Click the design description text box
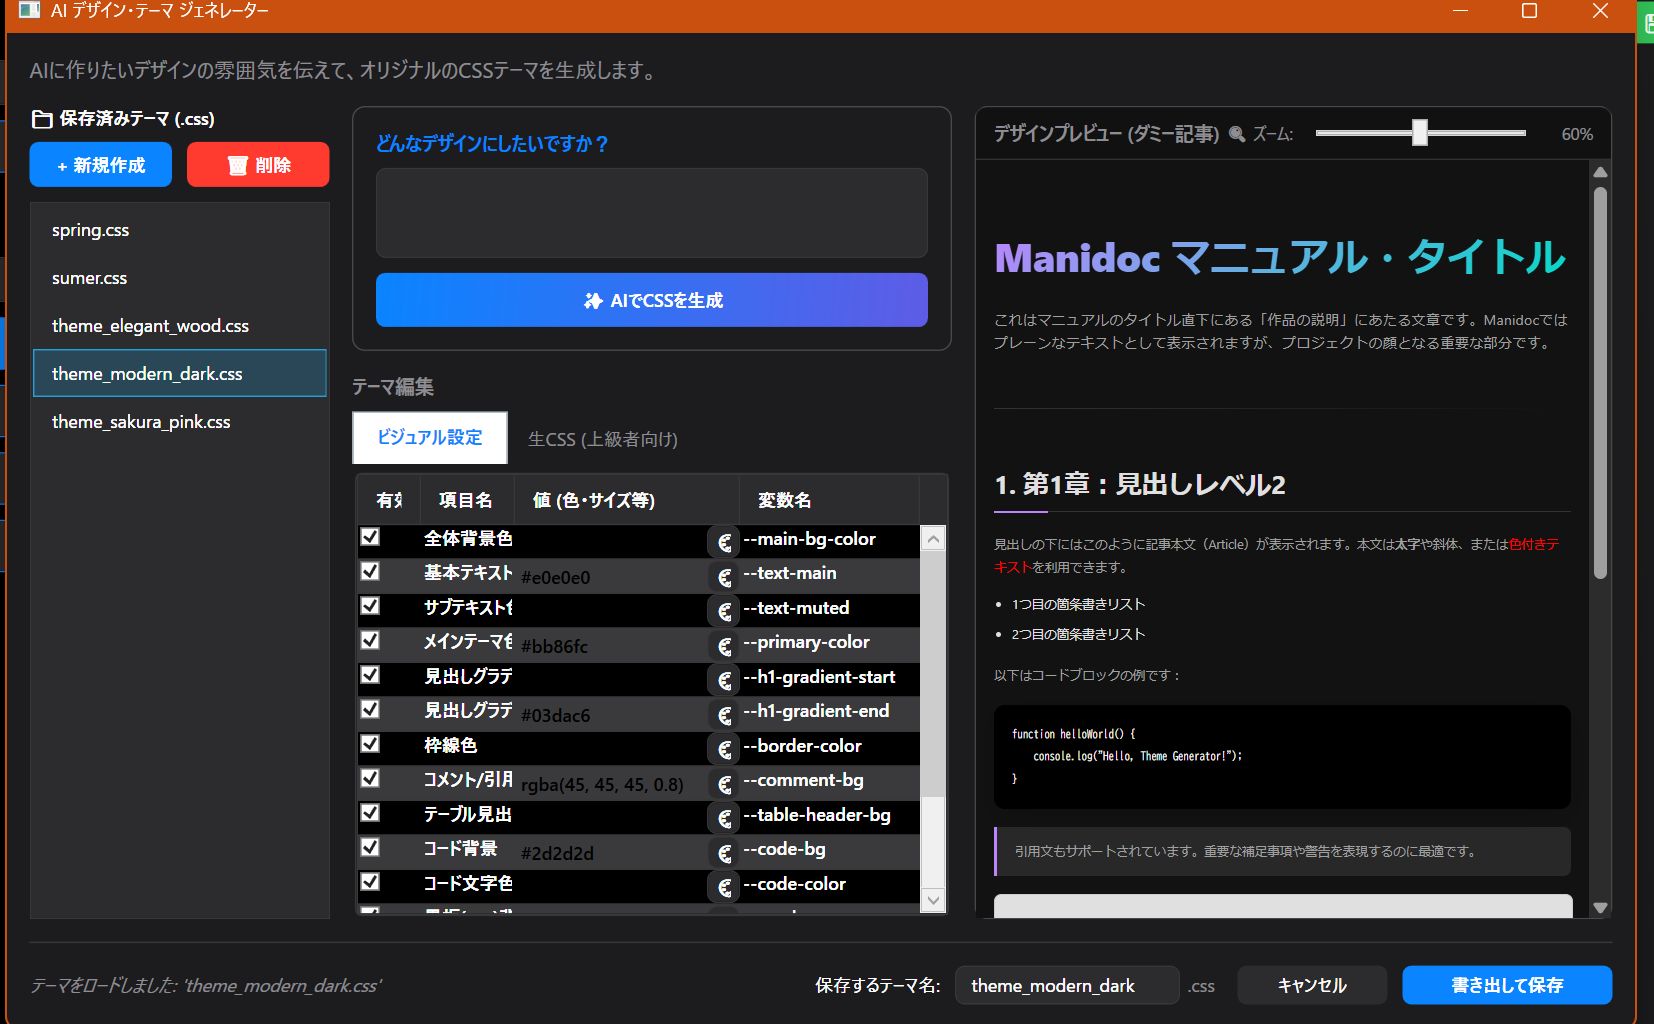1654x1024 pixels. click(x=651, y=213)
